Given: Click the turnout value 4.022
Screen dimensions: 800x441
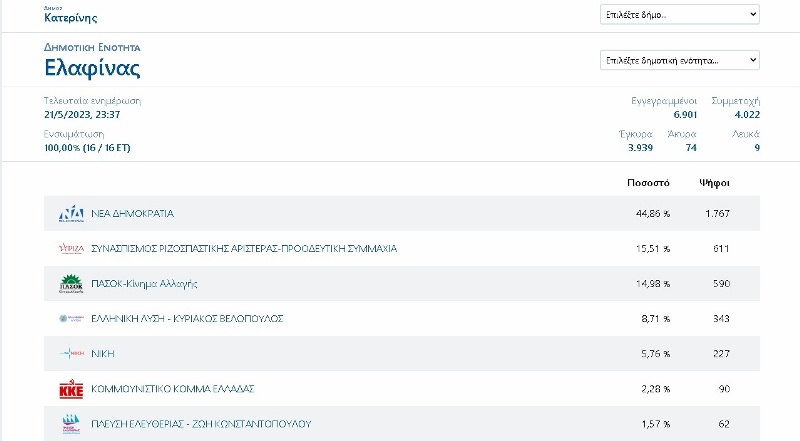Looking at the screenshot, I should click(747, 114).
